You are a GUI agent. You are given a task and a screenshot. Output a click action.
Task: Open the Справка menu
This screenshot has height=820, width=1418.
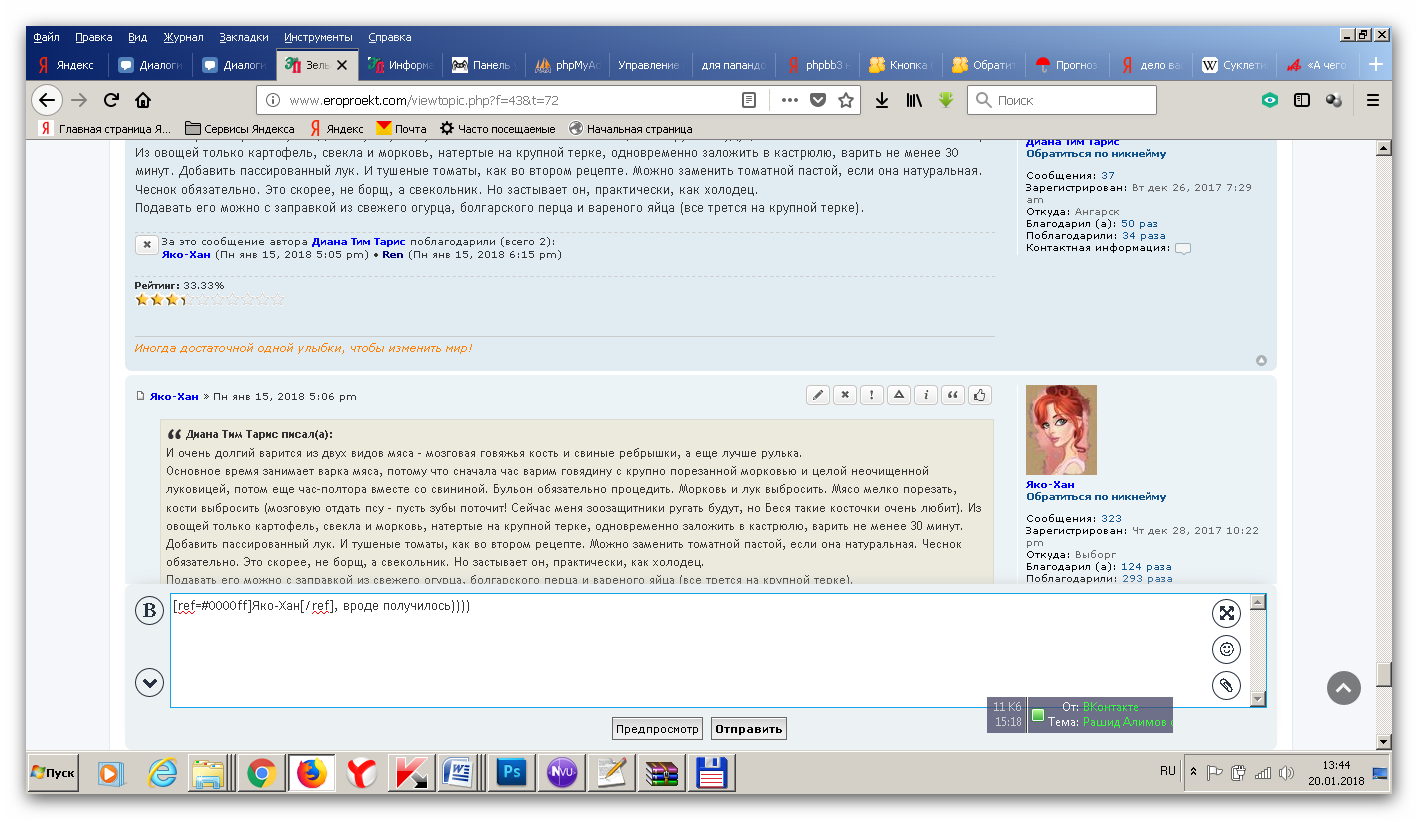click(x=389, y=37)
